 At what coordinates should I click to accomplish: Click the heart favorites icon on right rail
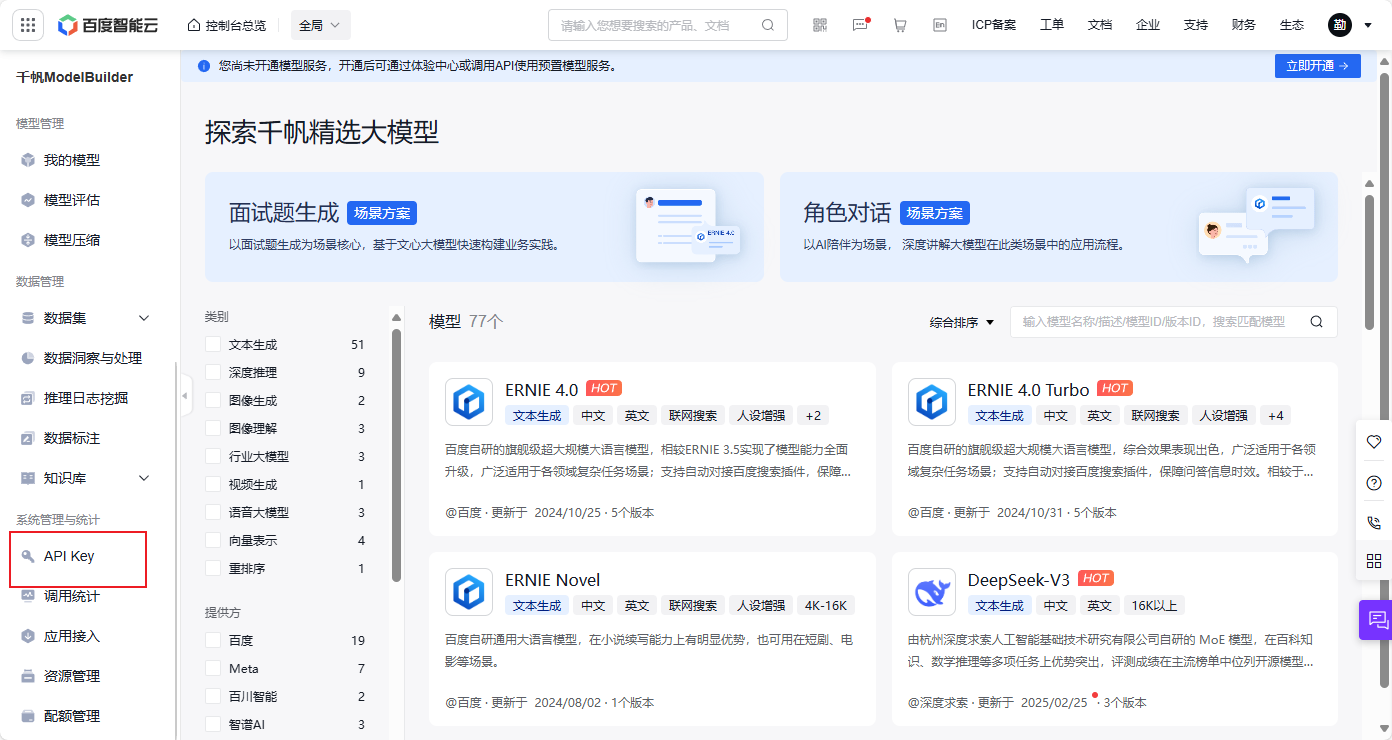pyautogui.click(x=1374, y=441)
